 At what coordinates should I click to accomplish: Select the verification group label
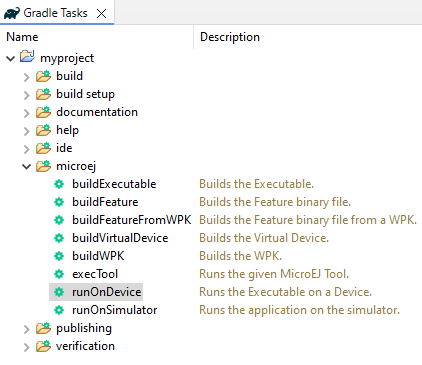85,346
